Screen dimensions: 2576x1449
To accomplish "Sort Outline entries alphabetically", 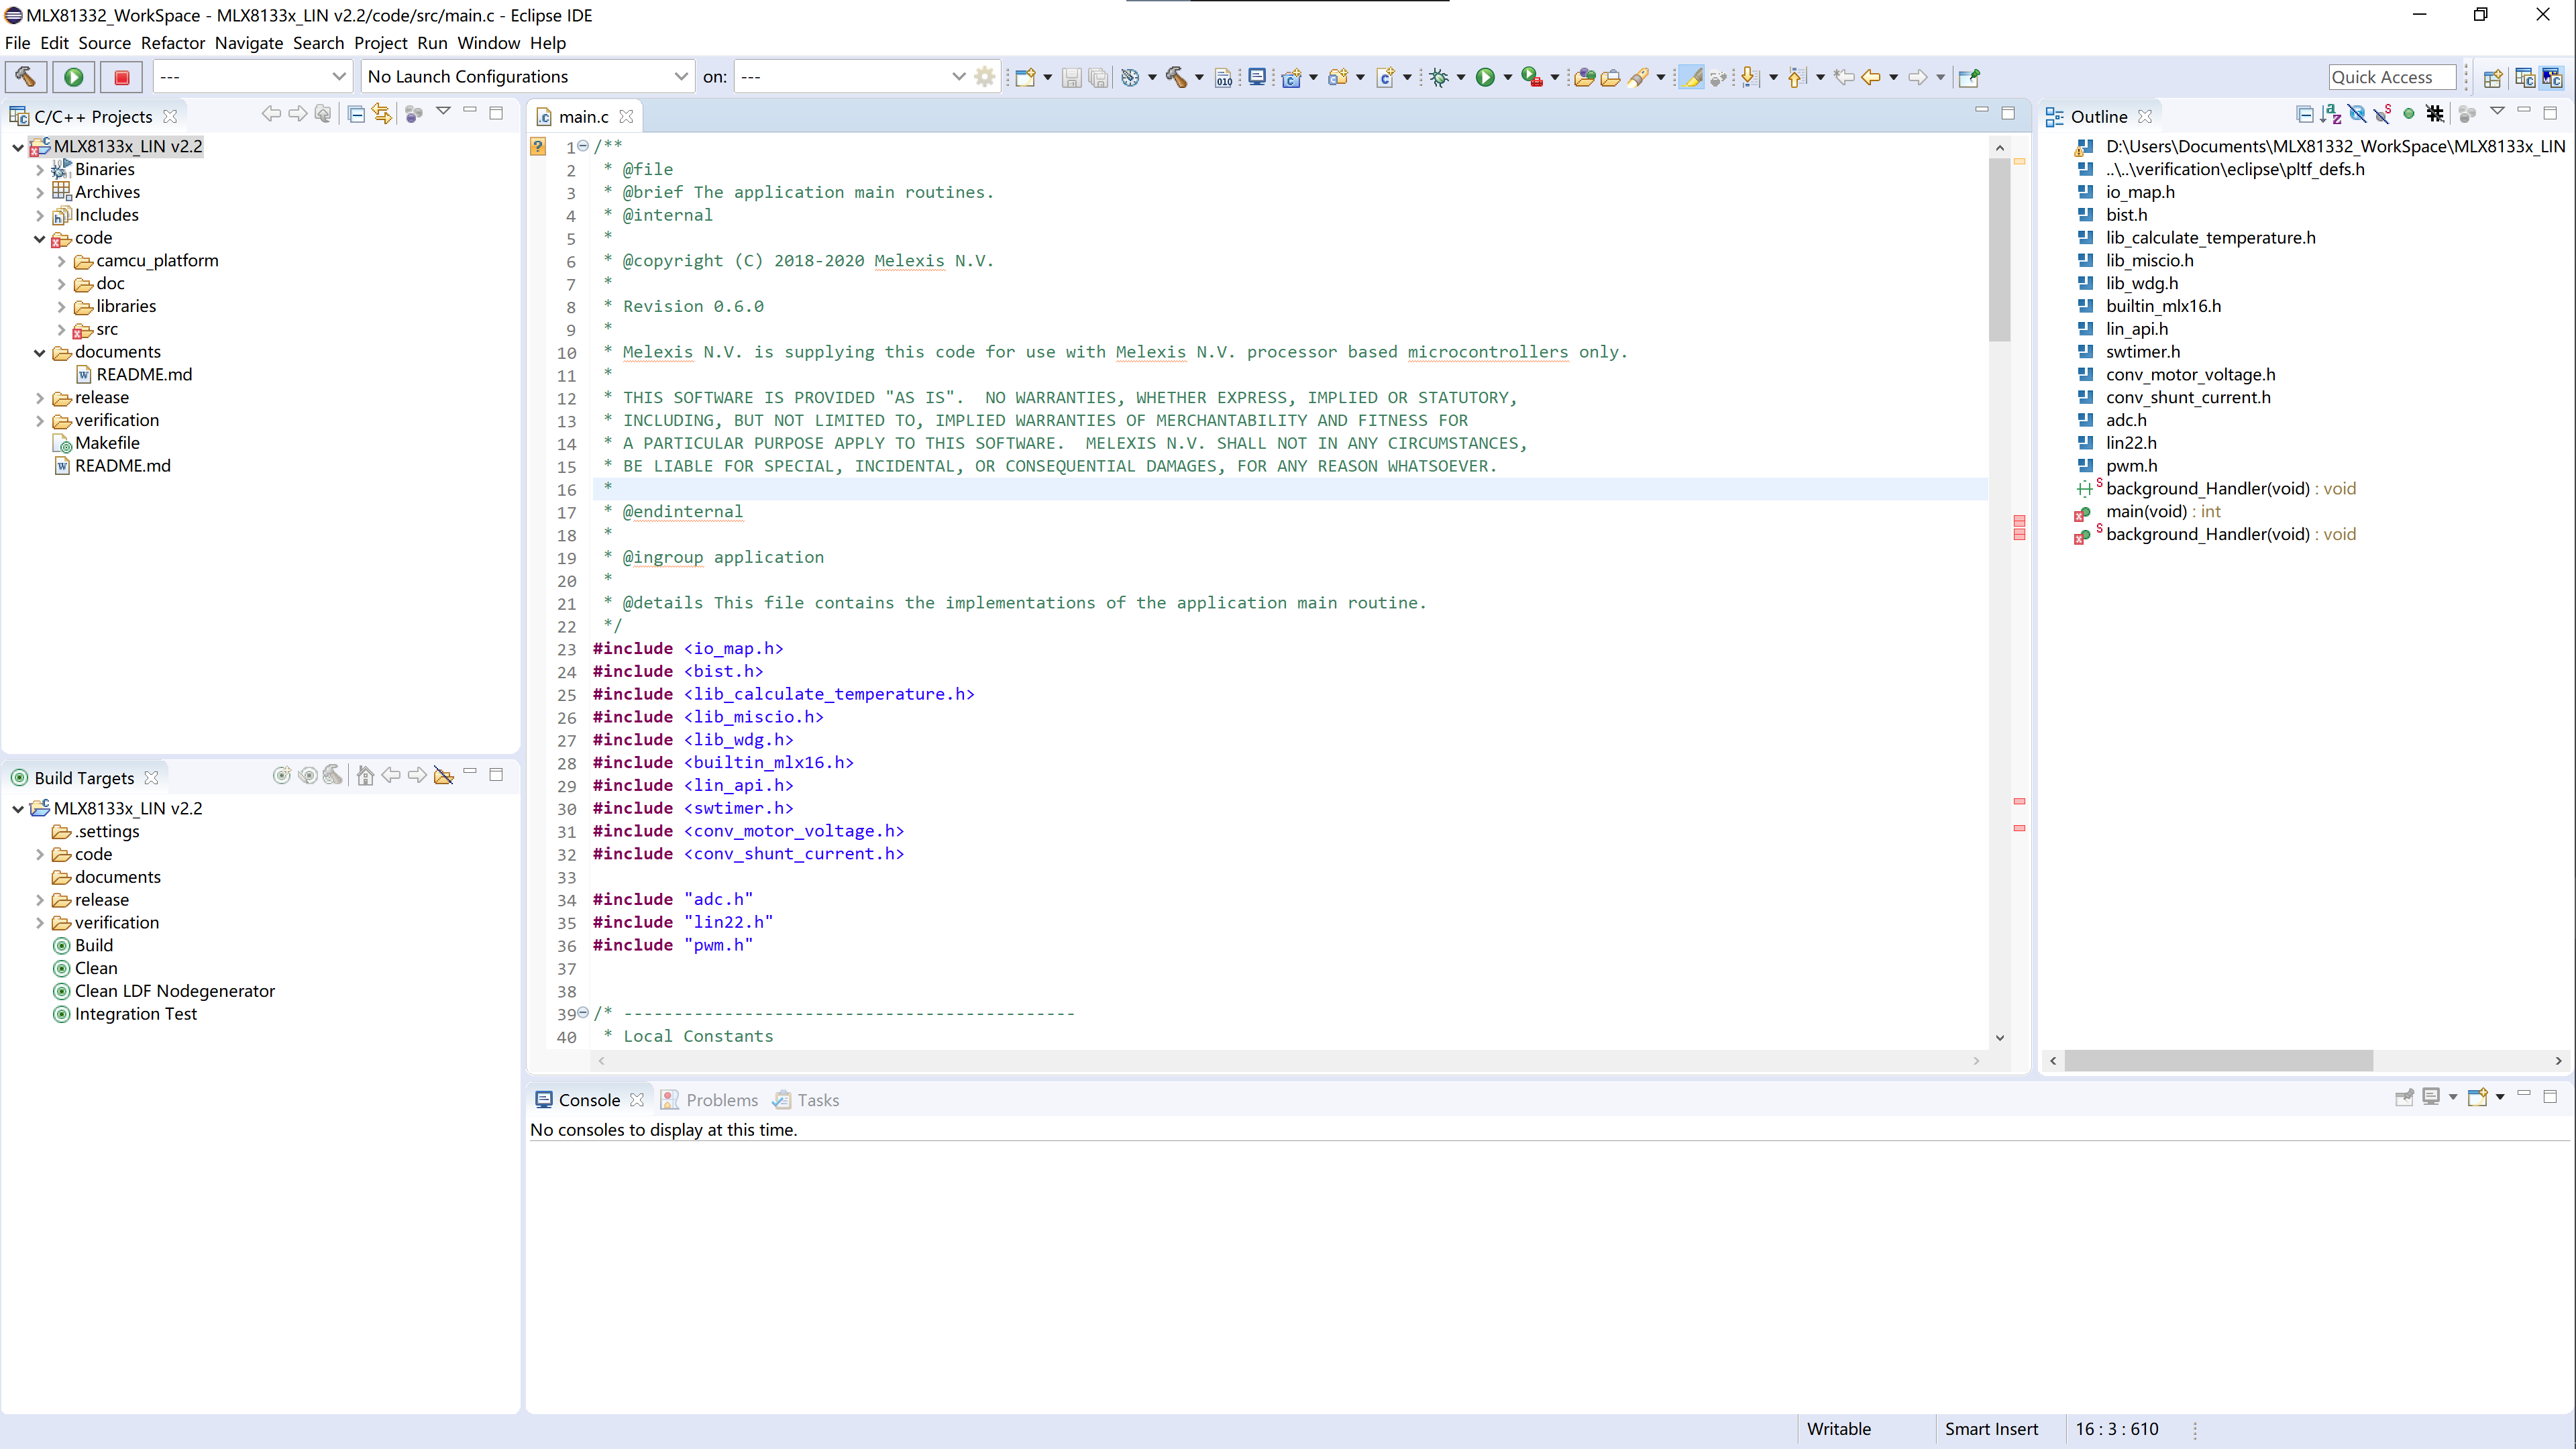I will (x=2331, y=114).
